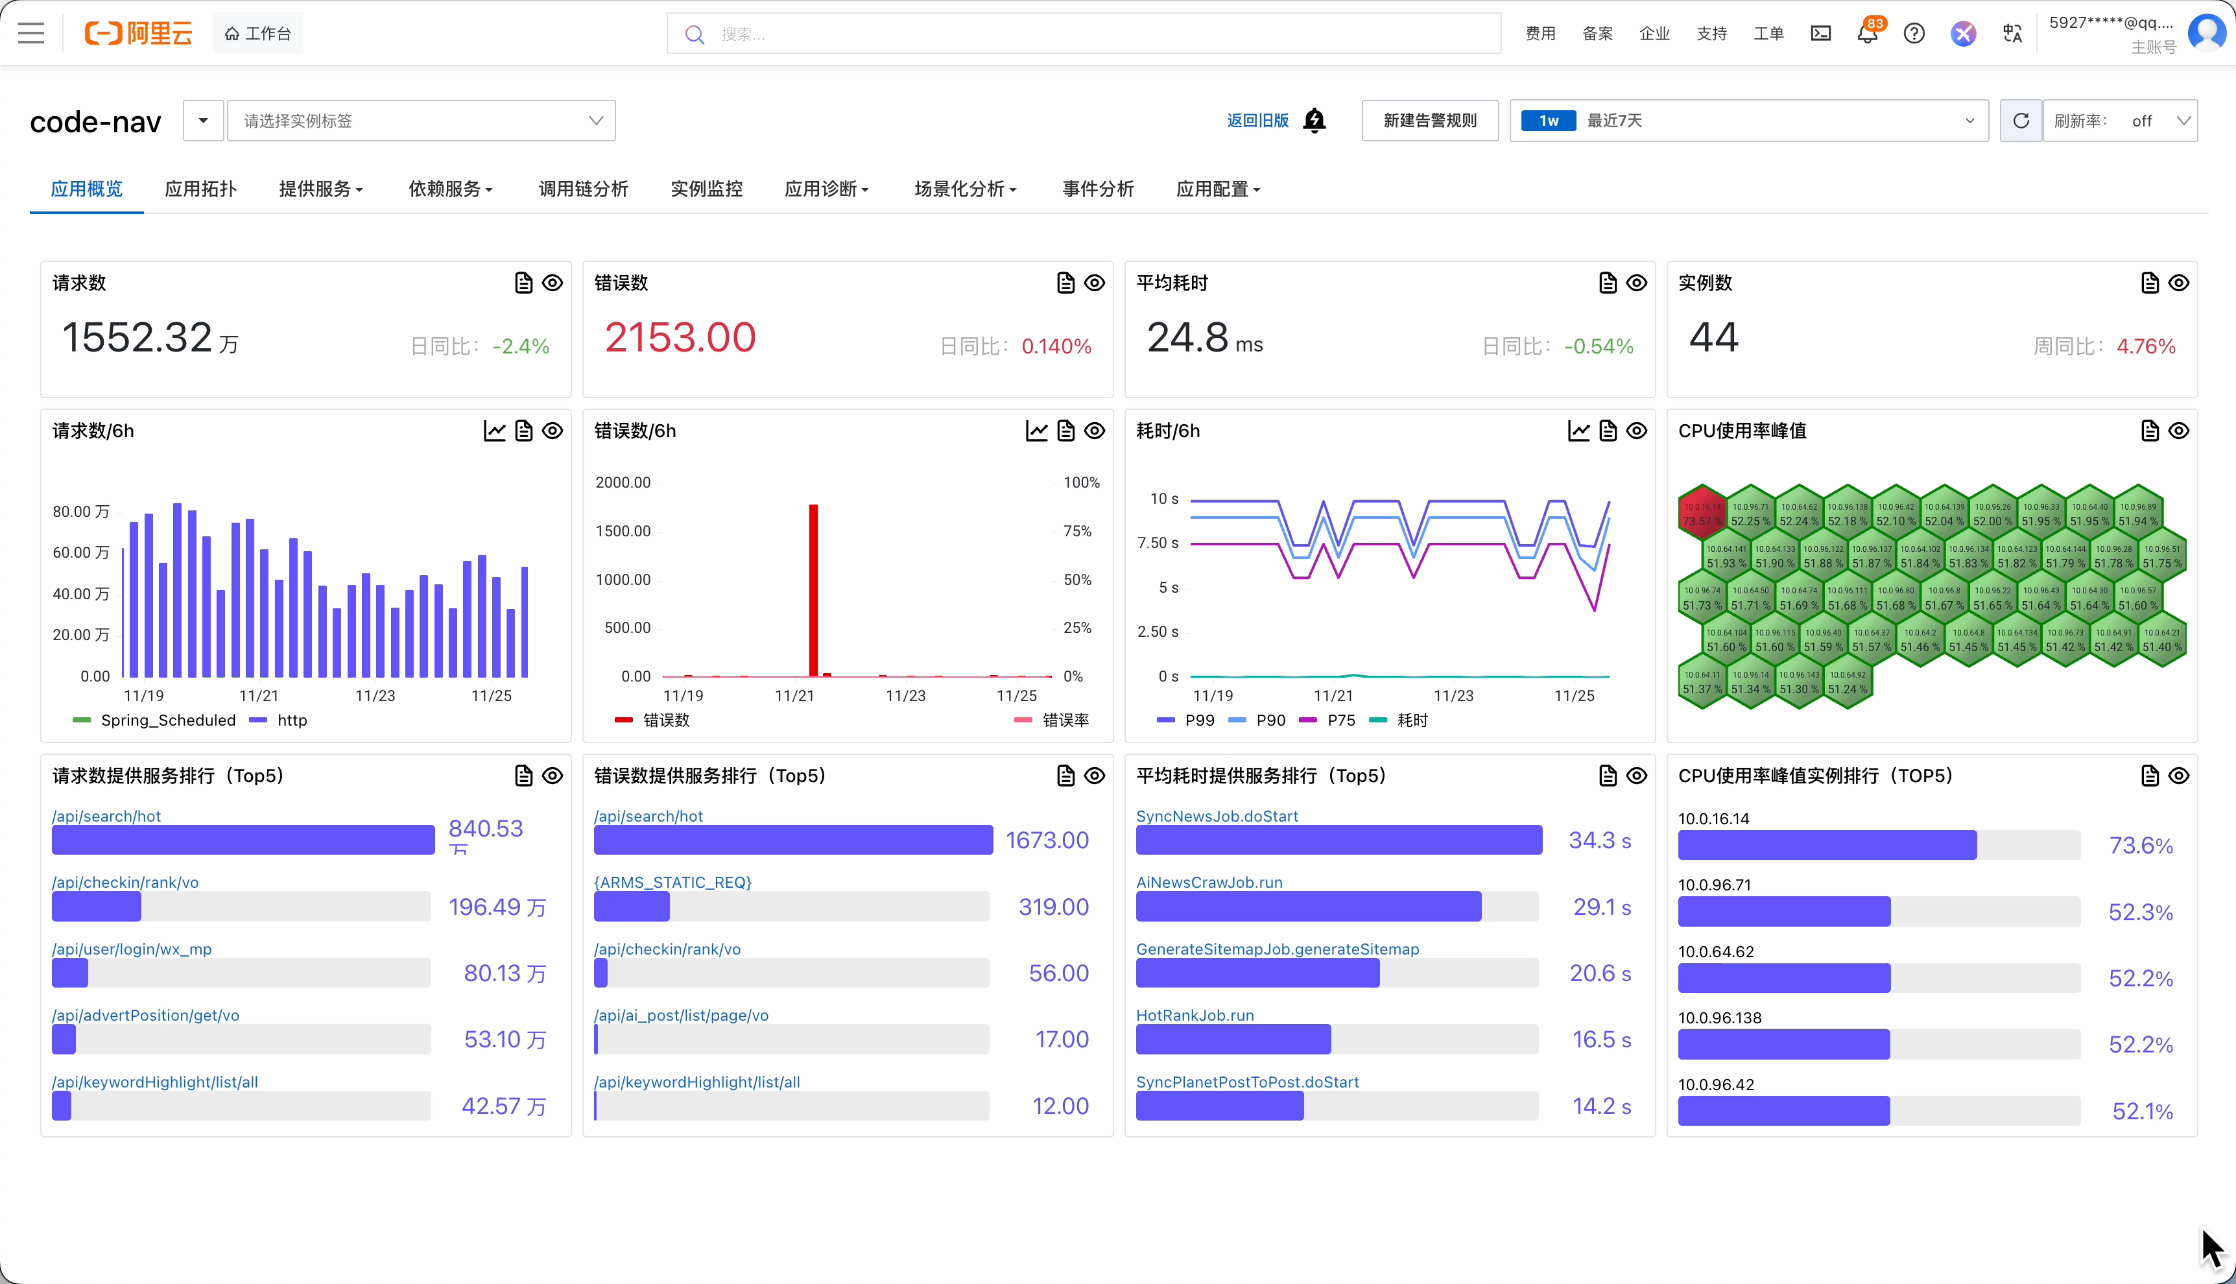The width and height of the screenshot is (2236, 1284).
Task: Switch to the 应用拓扑 tab
Action: pos(200,189)
